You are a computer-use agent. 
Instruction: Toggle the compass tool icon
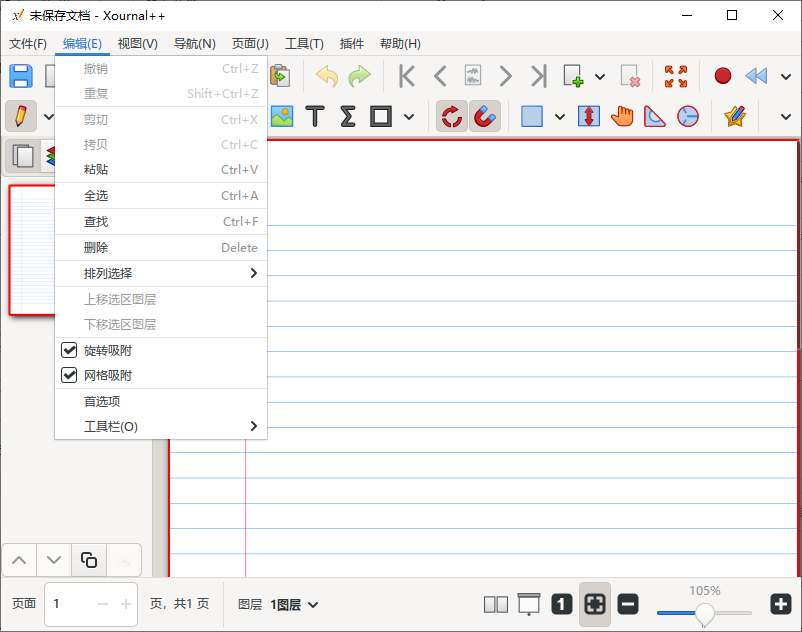pos(688,116)
